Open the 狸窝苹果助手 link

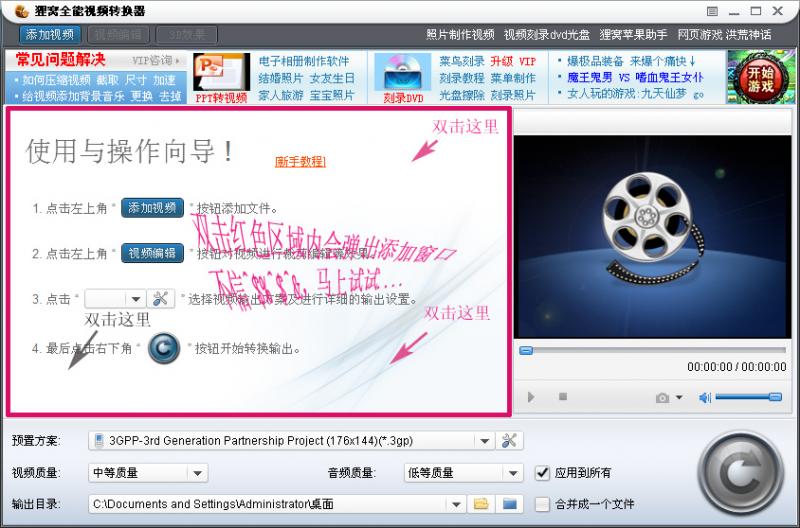click(633, 35)
